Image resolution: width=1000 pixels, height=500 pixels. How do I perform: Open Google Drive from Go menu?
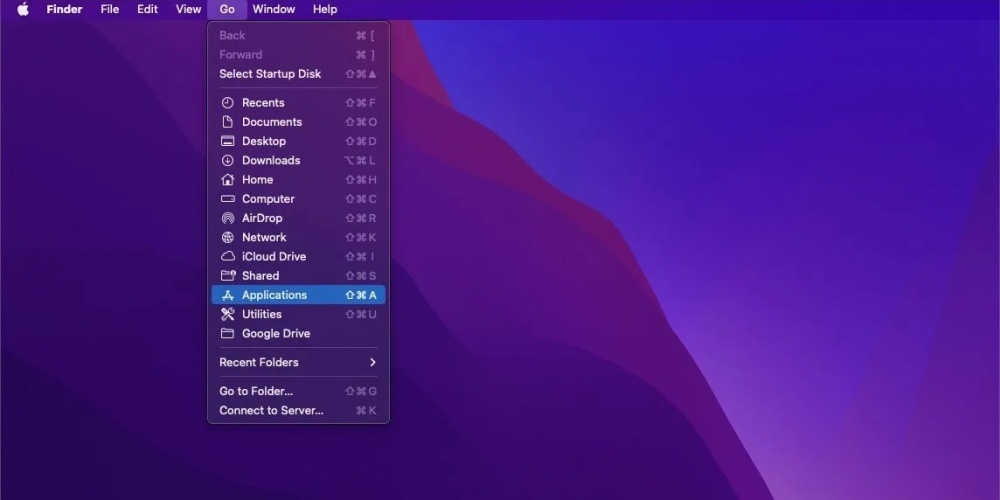click(276, 333)
